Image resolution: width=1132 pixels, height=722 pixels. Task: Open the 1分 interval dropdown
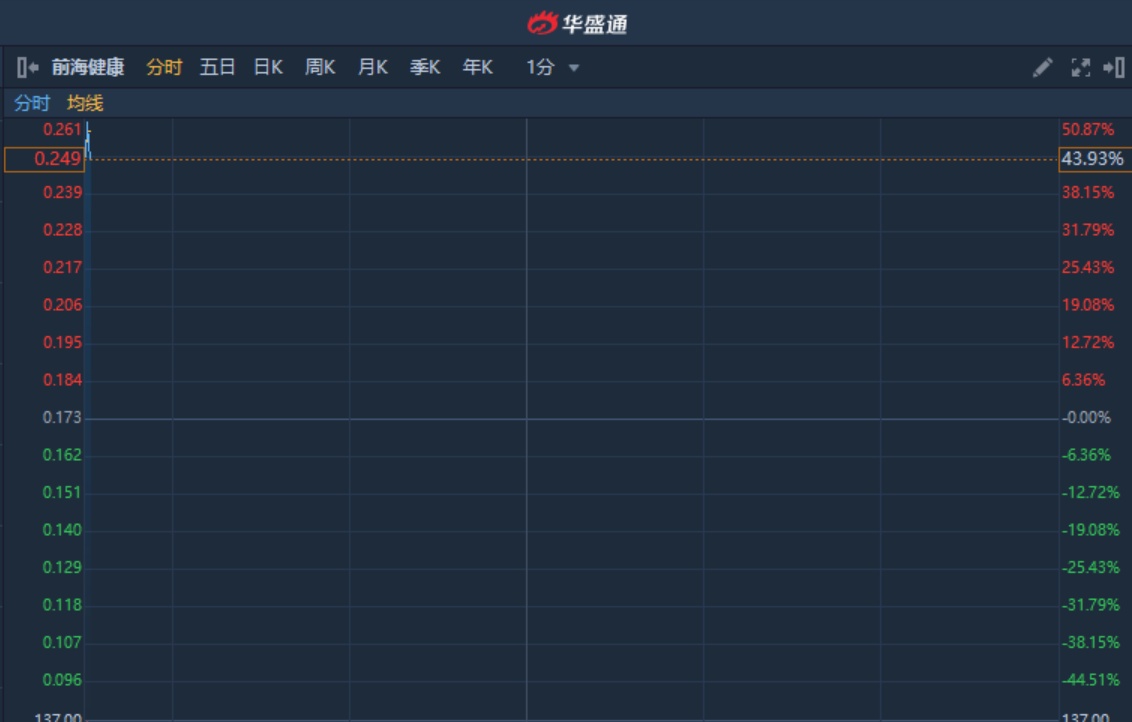552,68
